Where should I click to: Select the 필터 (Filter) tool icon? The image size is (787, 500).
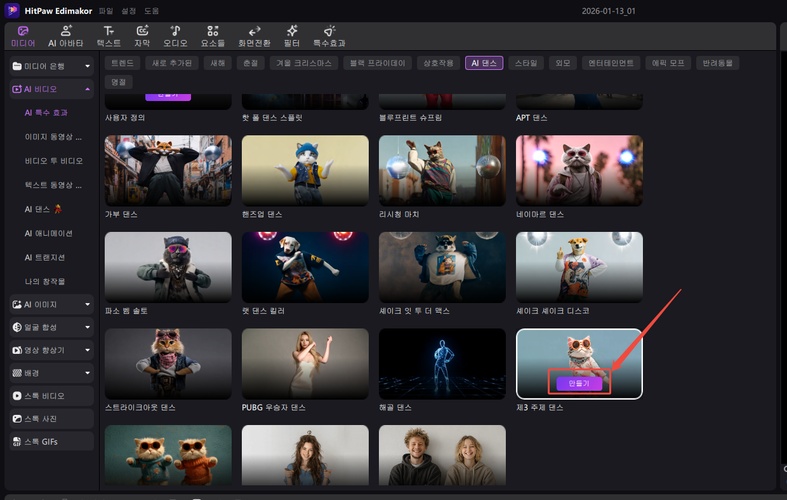coord(292,36)
